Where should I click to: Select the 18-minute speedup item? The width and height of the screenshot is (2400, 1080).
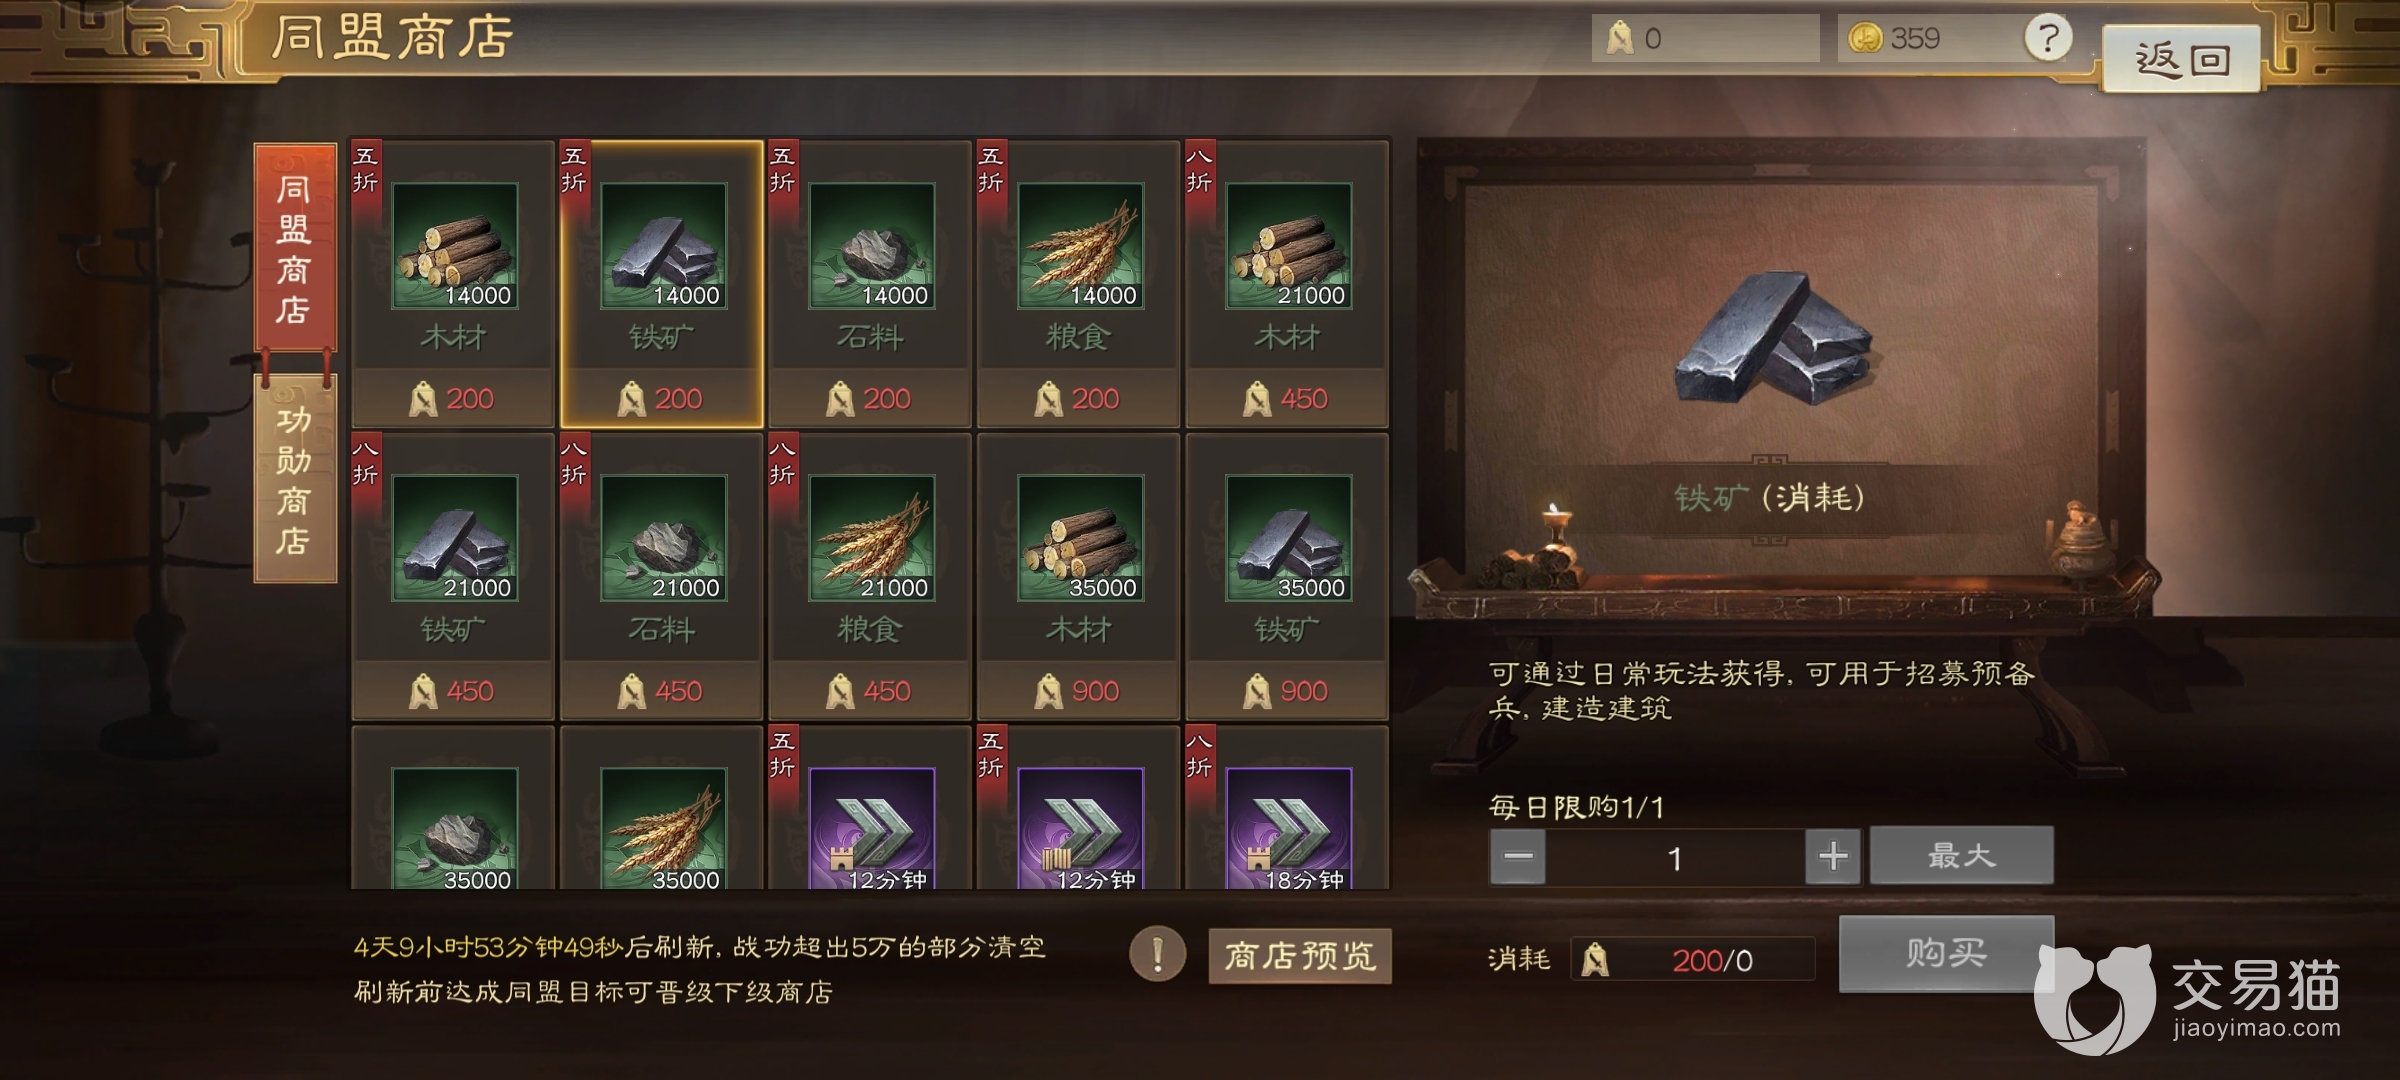tap(1287, 808)
